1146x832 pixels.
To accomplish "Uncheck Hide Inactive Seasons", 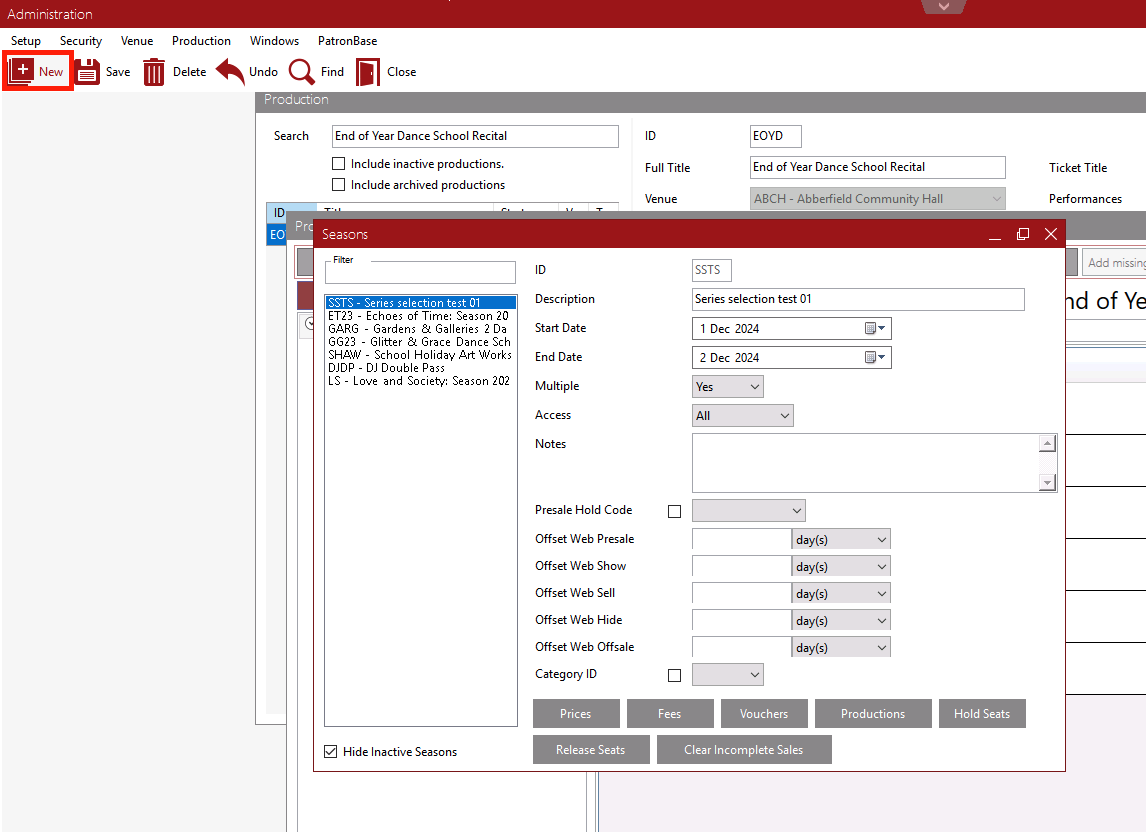I will pyautogui.click(x=331, y=752).
